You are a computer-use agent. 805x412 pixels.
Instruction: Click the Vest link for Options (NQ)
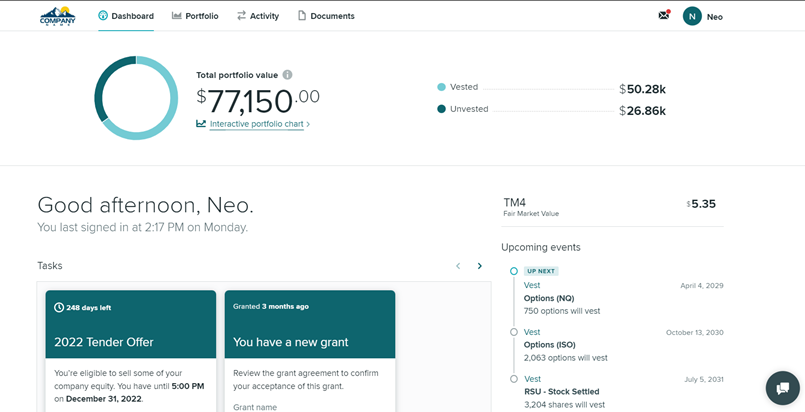click(532, 285)
